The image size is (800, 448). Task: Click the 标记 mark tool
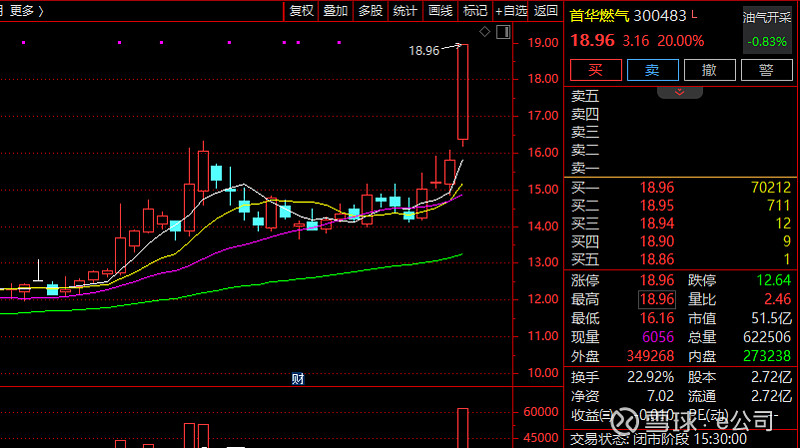tap(474, 11)
